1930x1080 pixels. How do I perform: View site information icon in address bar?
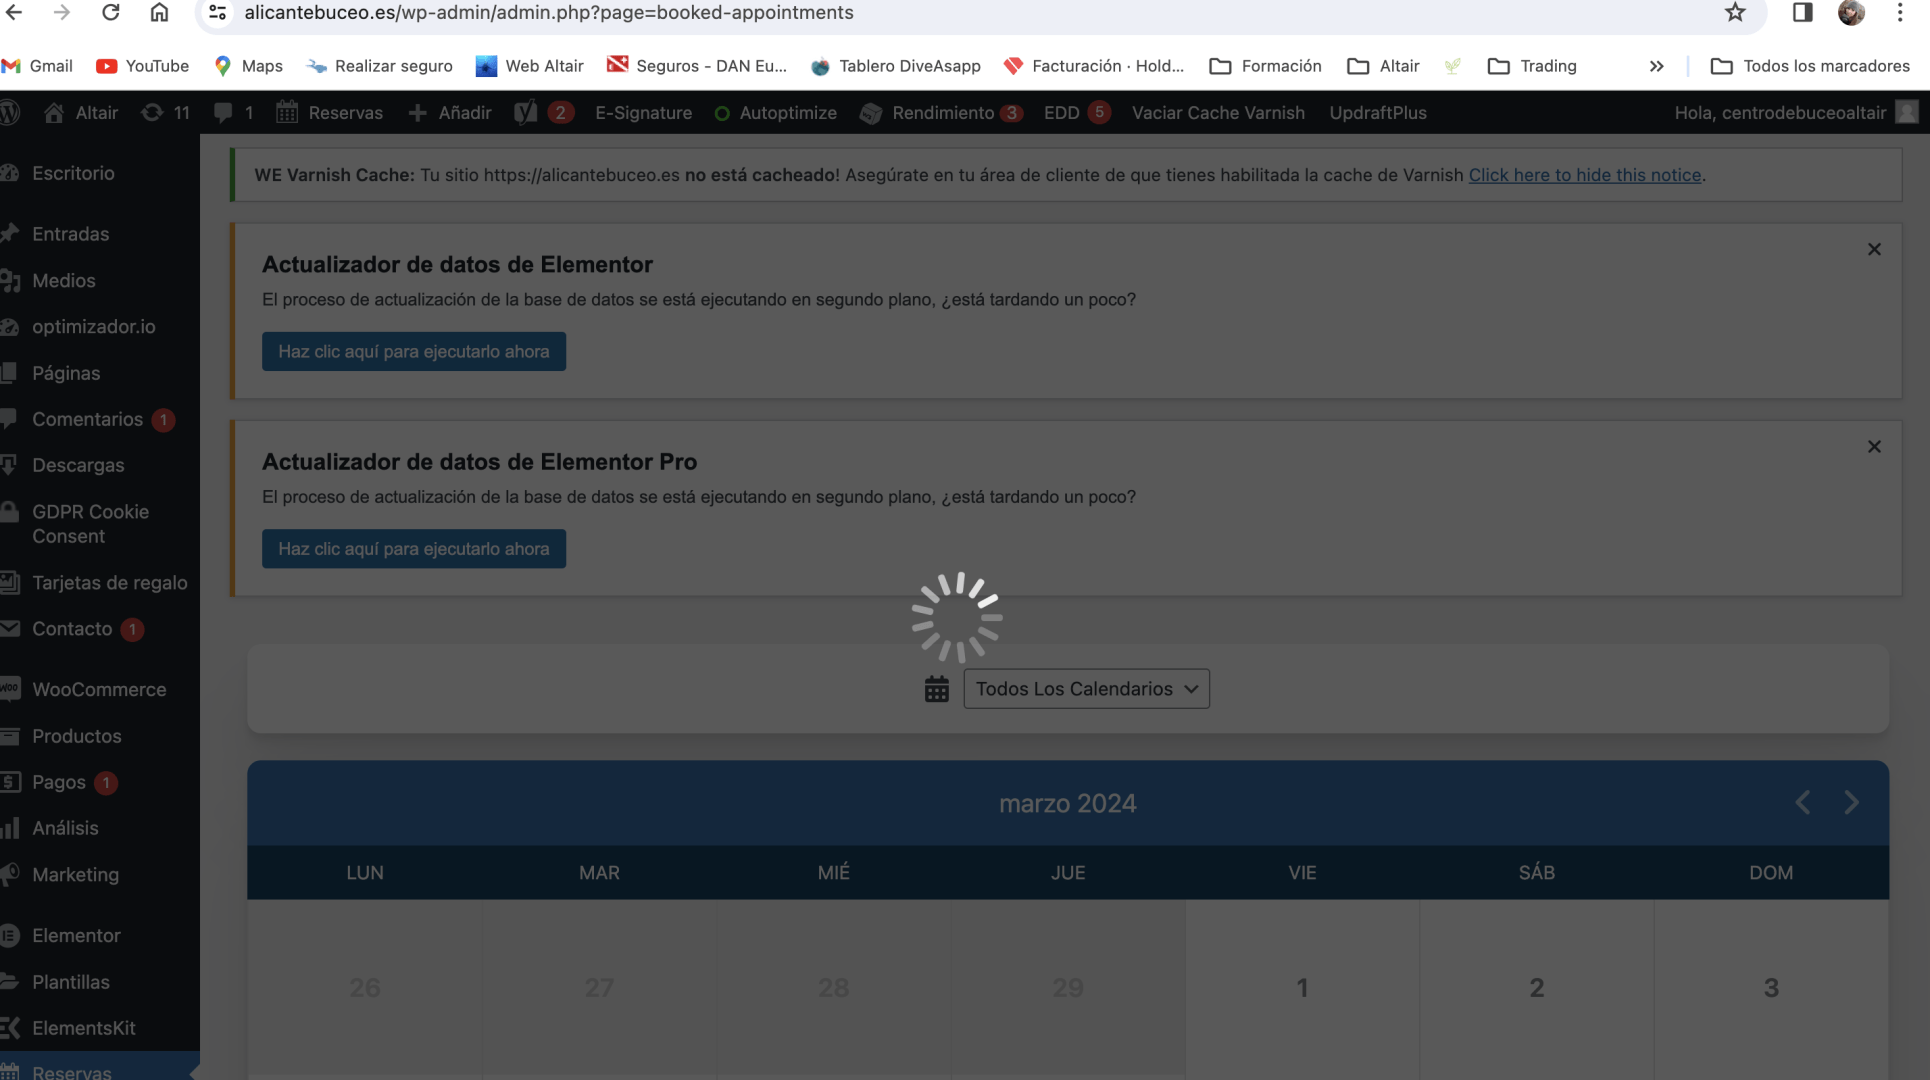click(217, 12)
